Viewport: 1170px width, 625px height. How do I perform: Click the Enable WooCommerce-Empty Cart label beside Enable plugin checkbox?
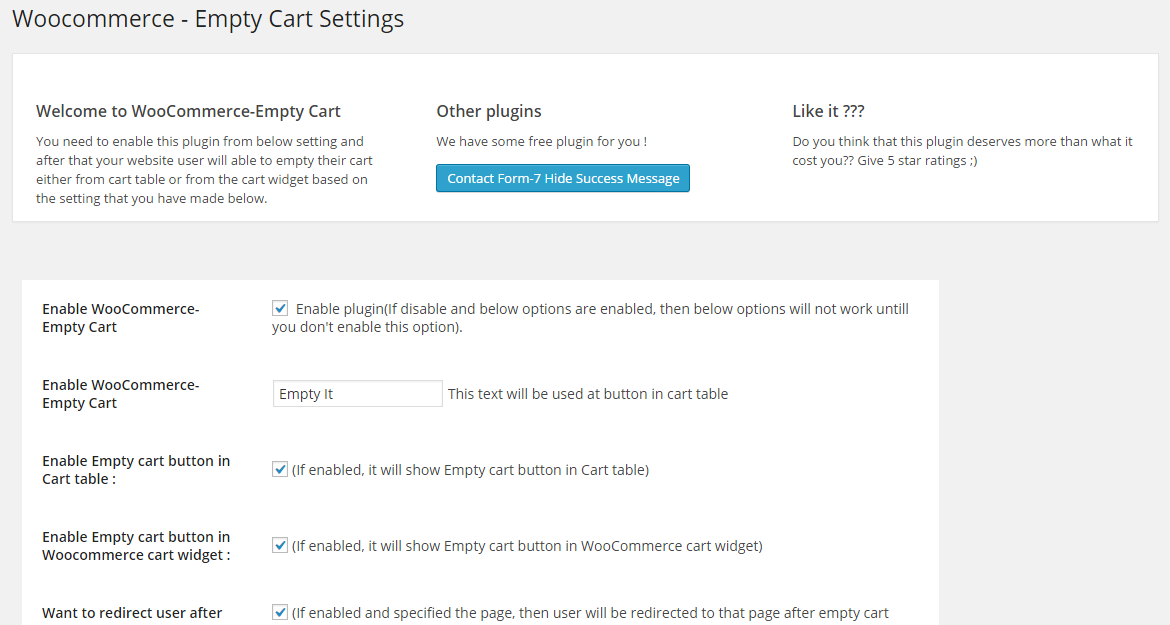(x=121, y=318)
